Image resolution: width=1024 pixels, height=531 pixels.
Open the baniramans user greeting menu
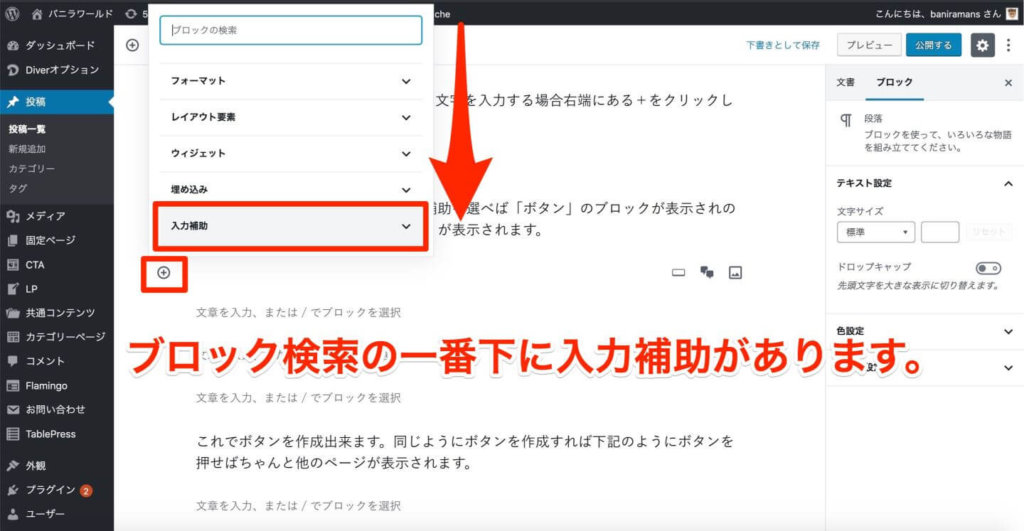click(x=937, y=13)
